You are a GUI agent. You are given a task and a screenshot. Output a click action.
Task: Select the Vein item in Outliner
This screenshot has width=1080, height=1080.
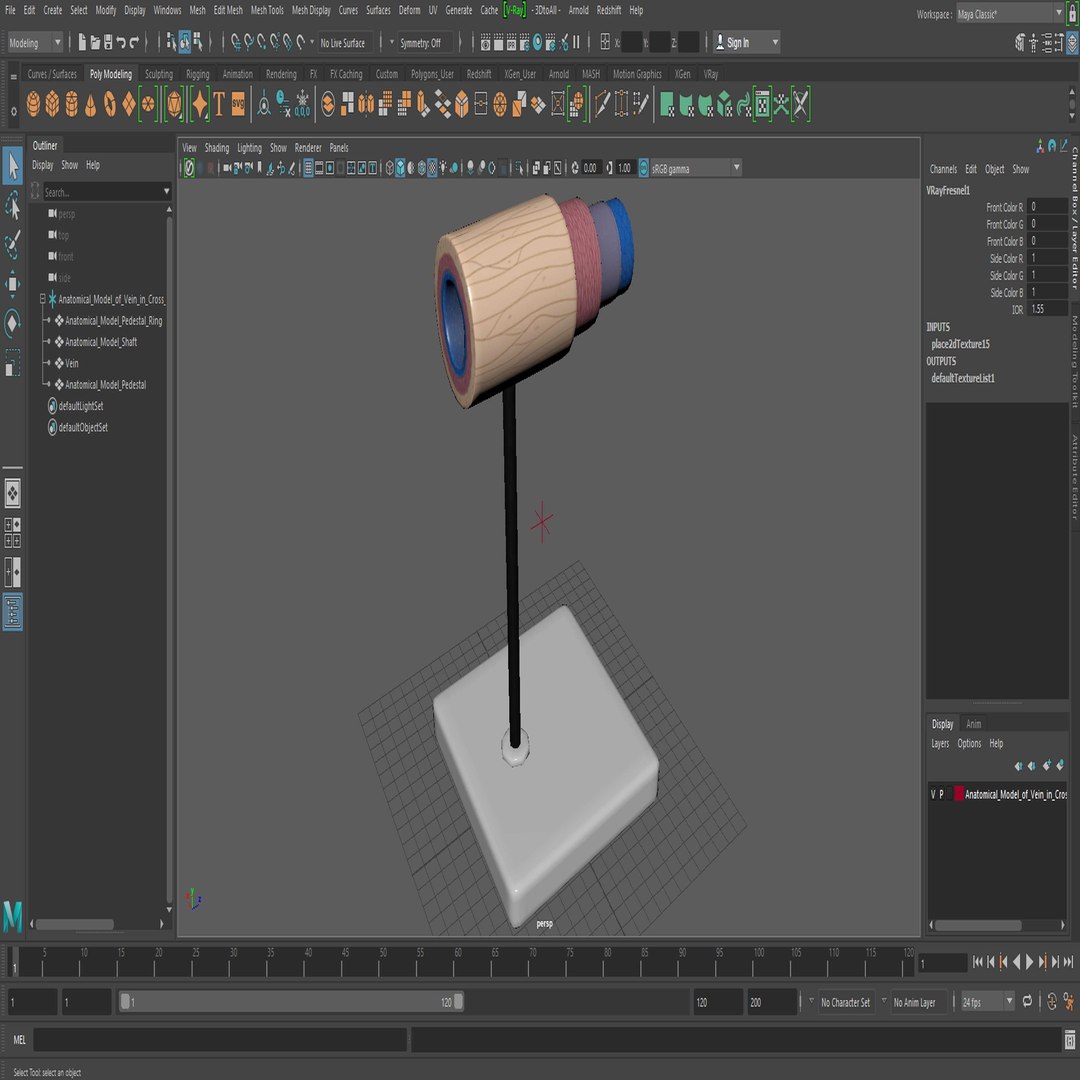coord(72,363)
